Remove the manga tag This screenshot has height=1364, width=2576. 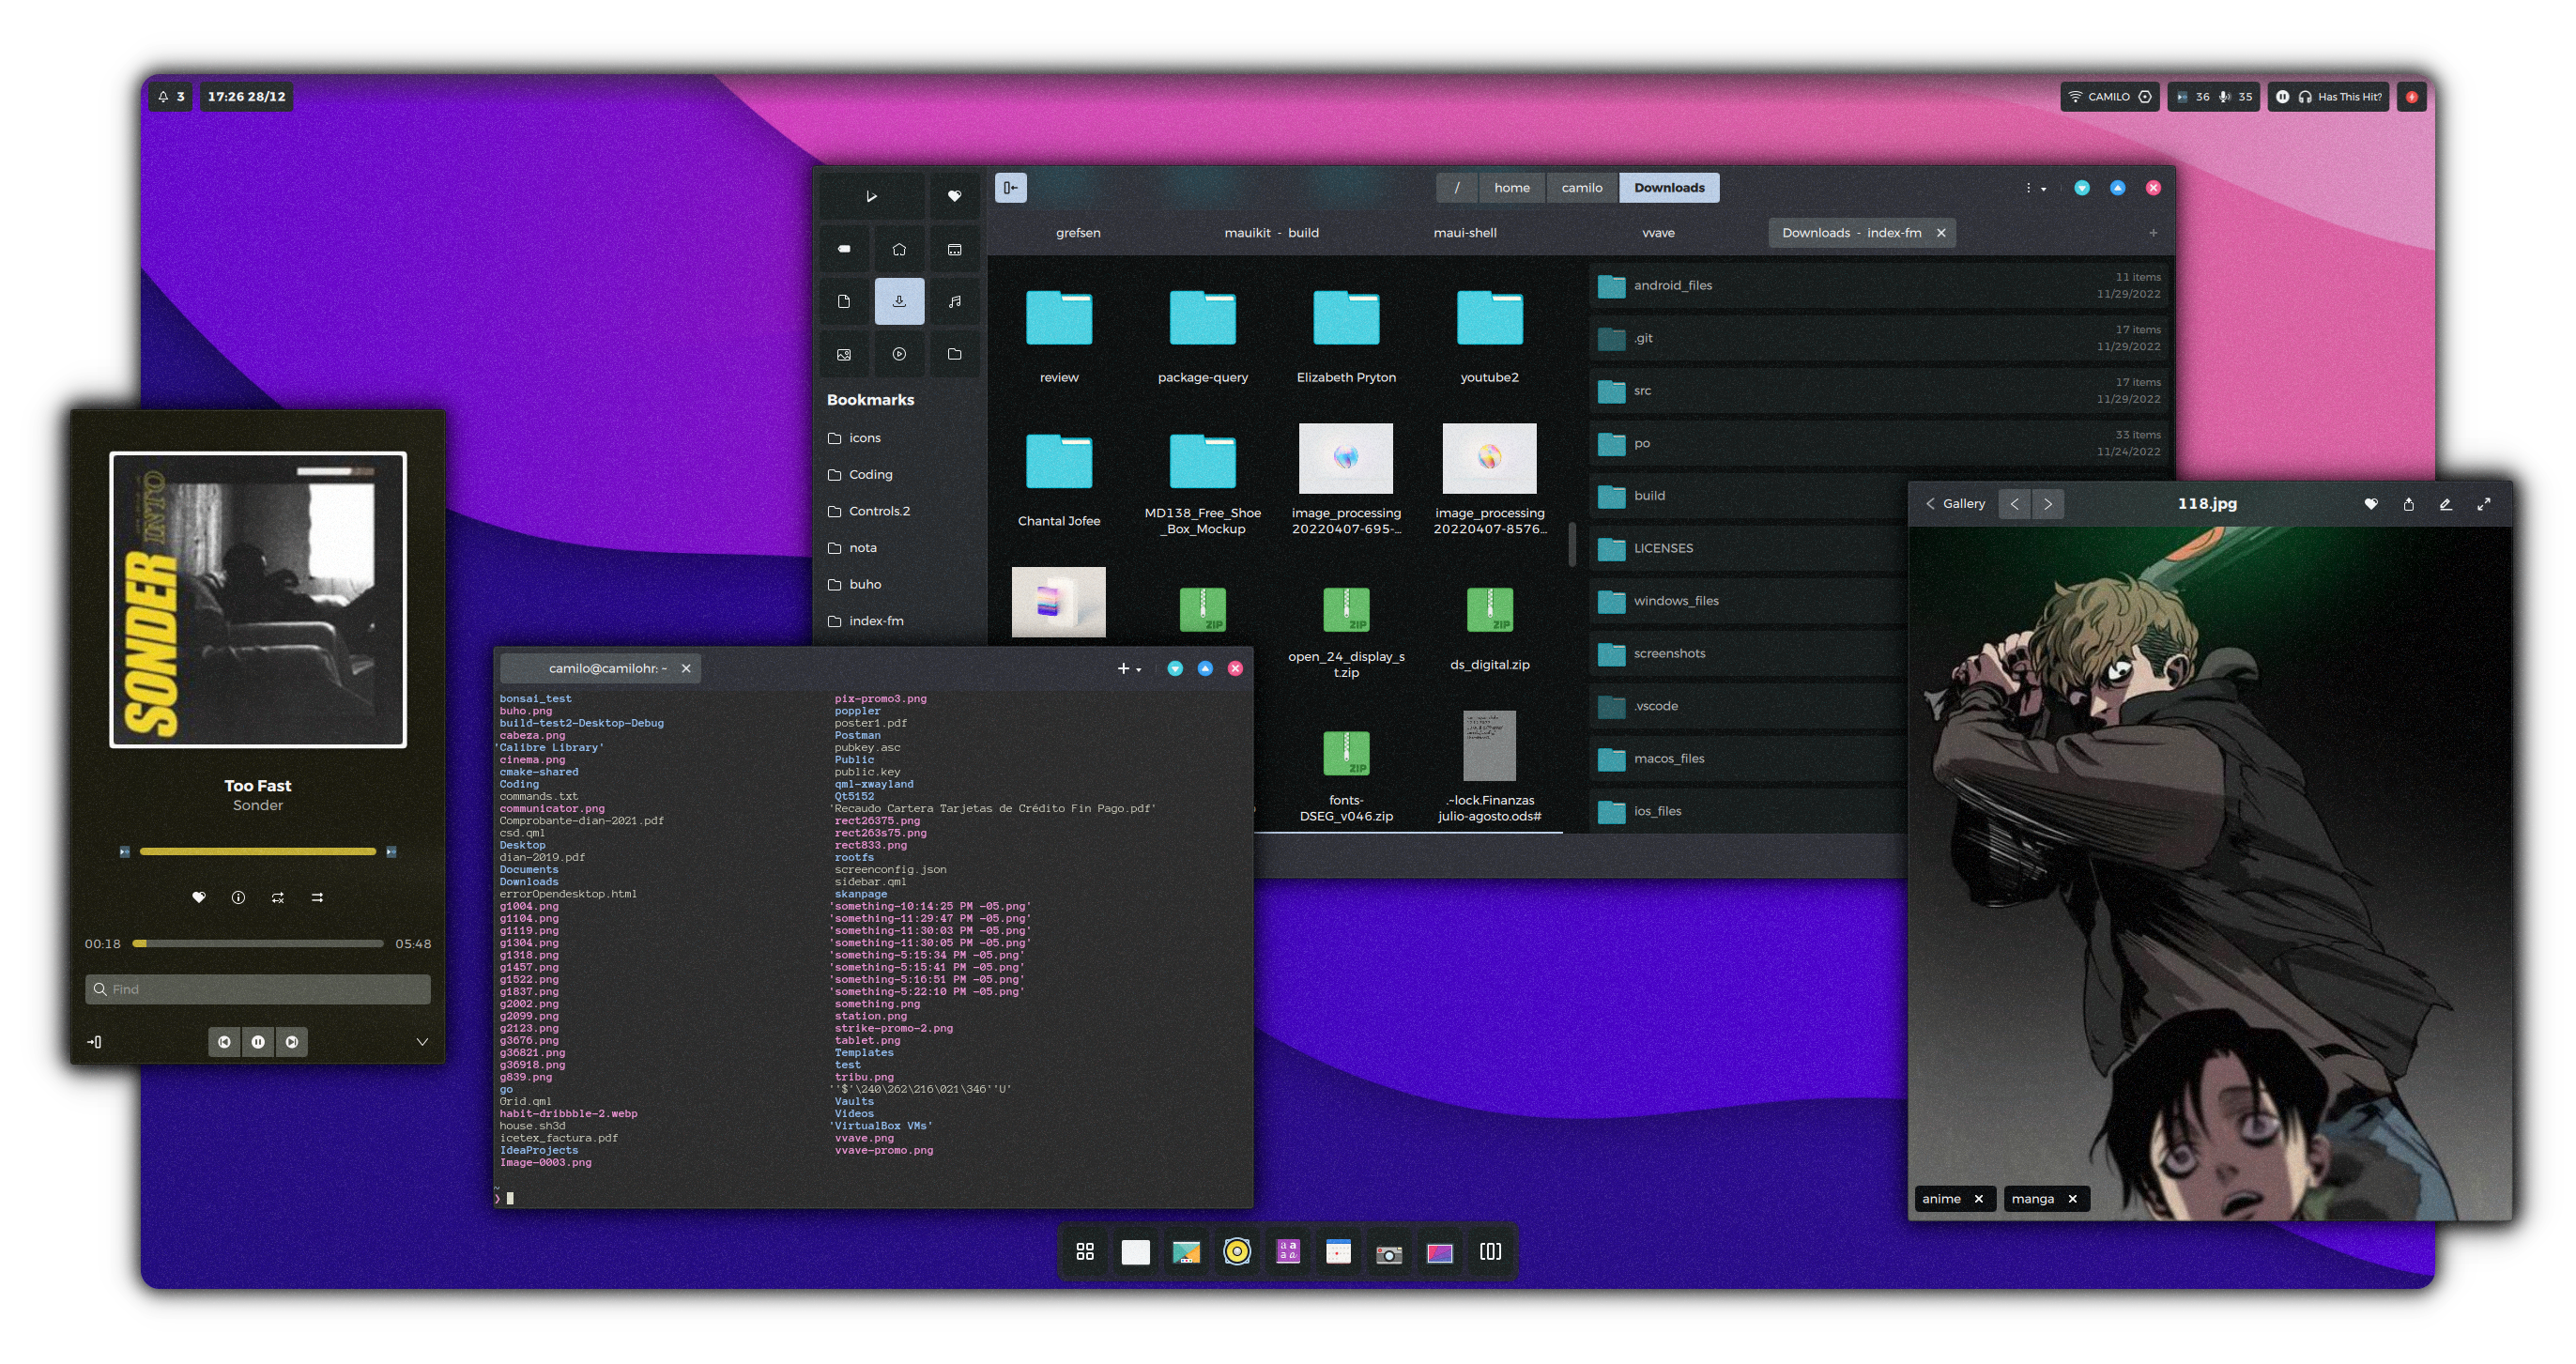[x=2071, y=1198]
